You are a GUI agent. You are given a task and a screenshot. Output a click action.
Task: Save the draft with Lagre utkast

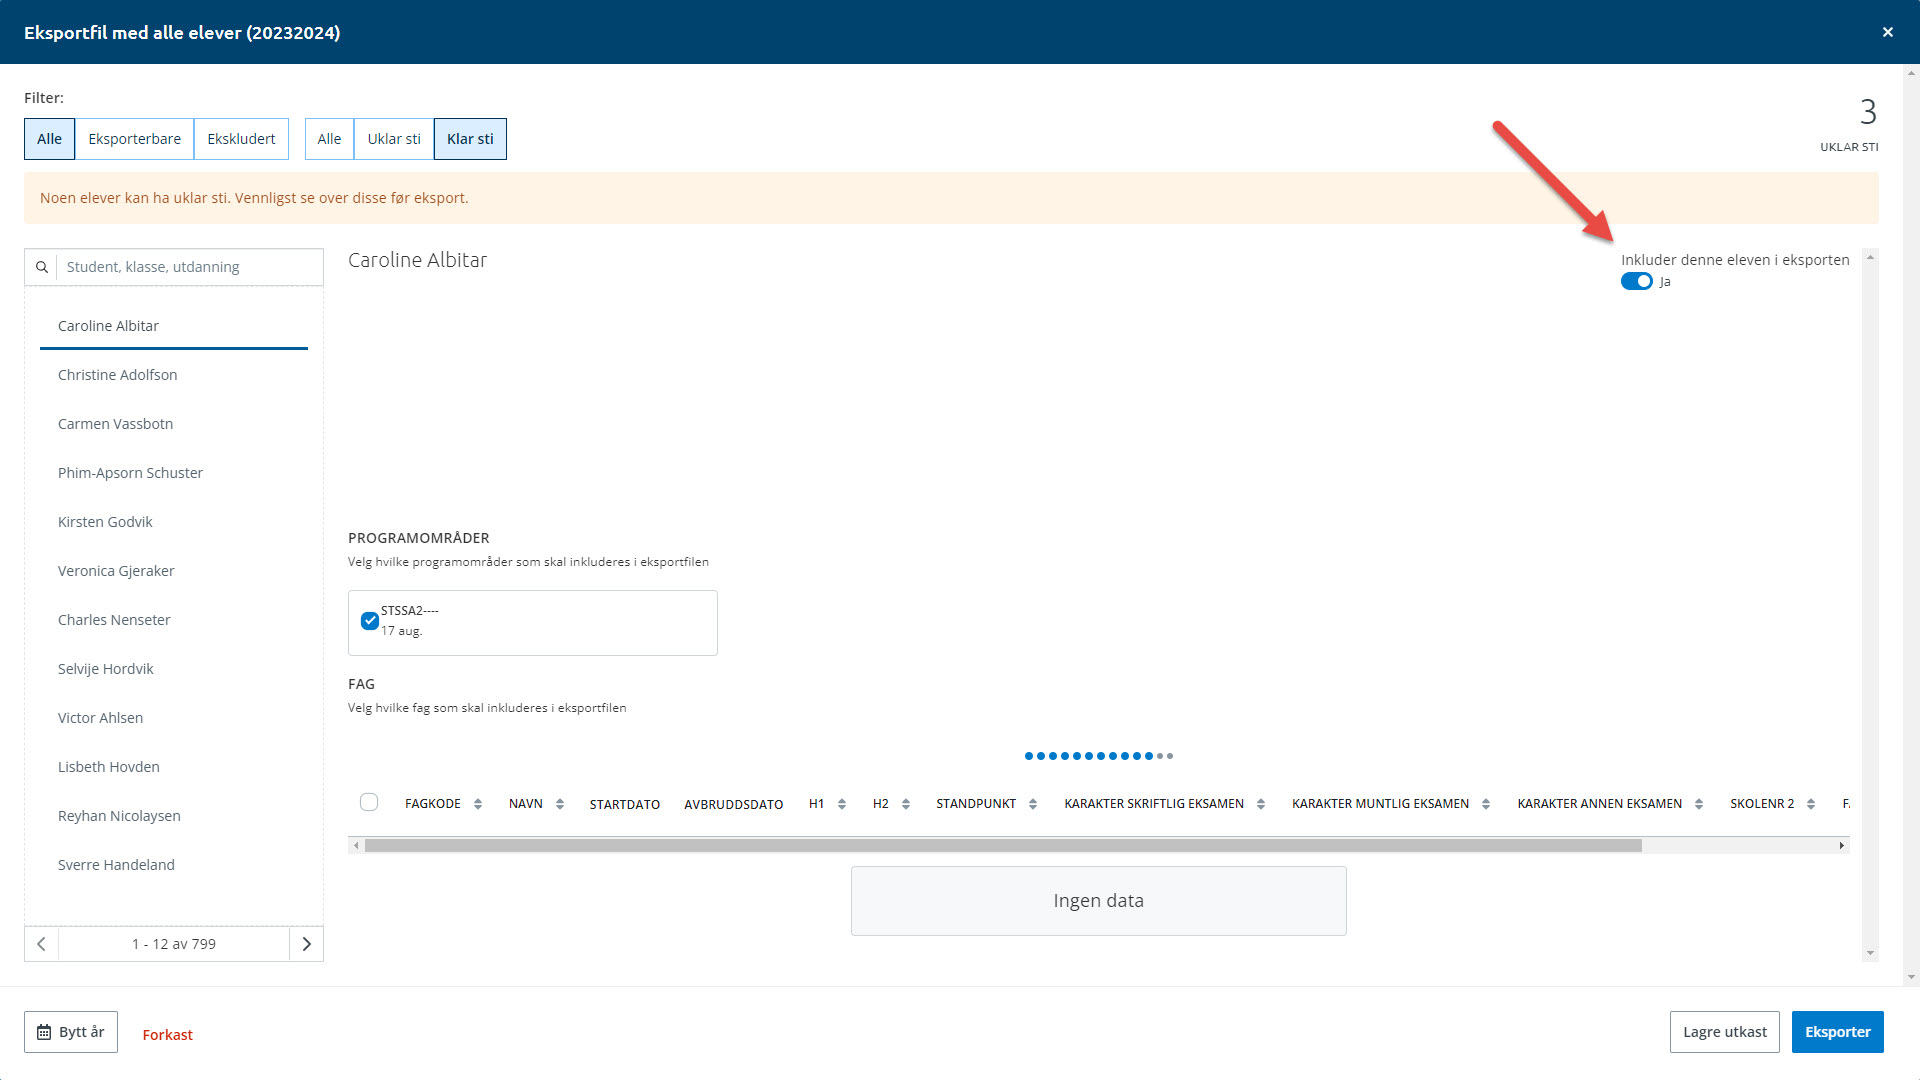point(1724,1032)
